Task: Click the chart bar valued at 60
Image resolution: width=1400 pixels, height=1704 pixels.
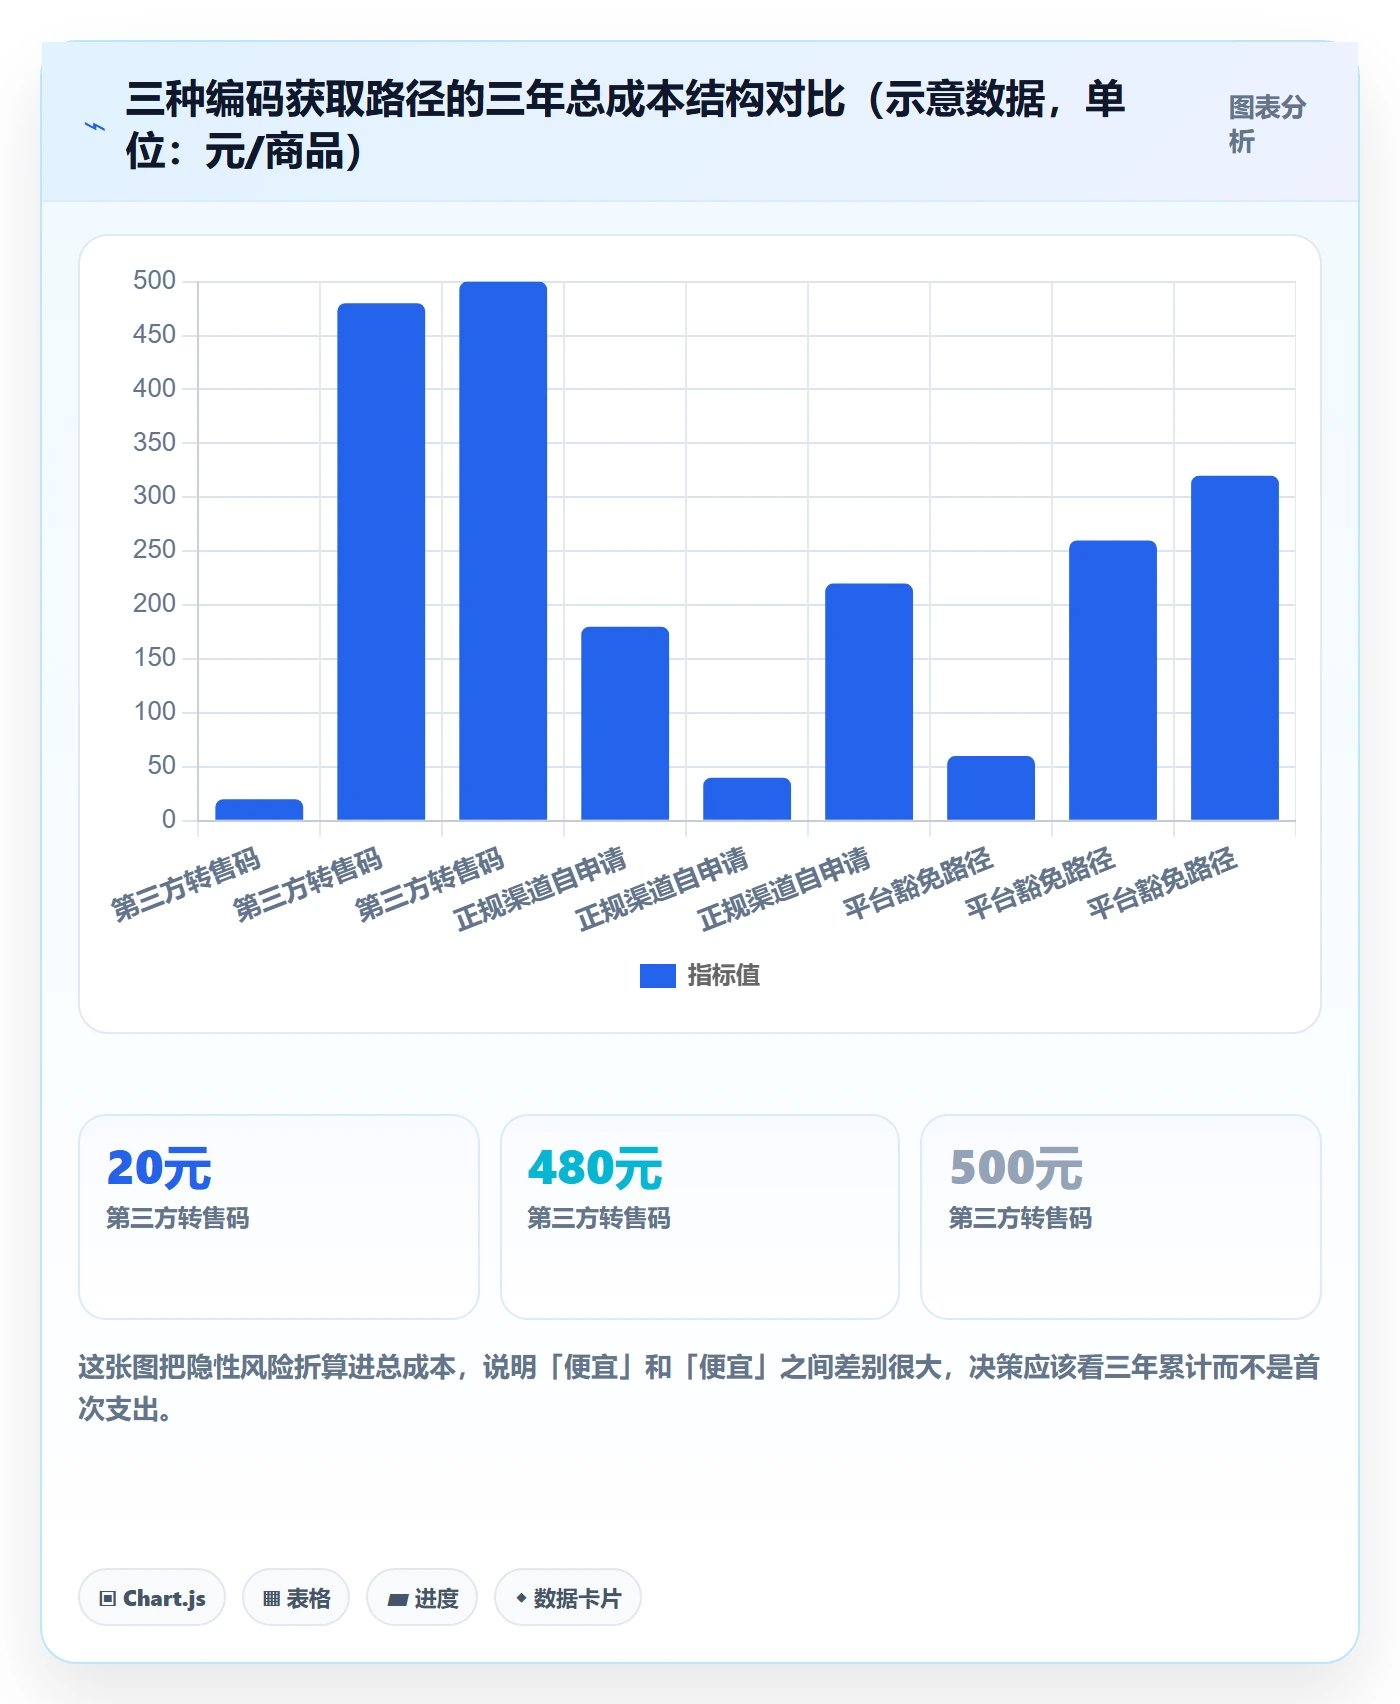Action: tap(991, 788)
